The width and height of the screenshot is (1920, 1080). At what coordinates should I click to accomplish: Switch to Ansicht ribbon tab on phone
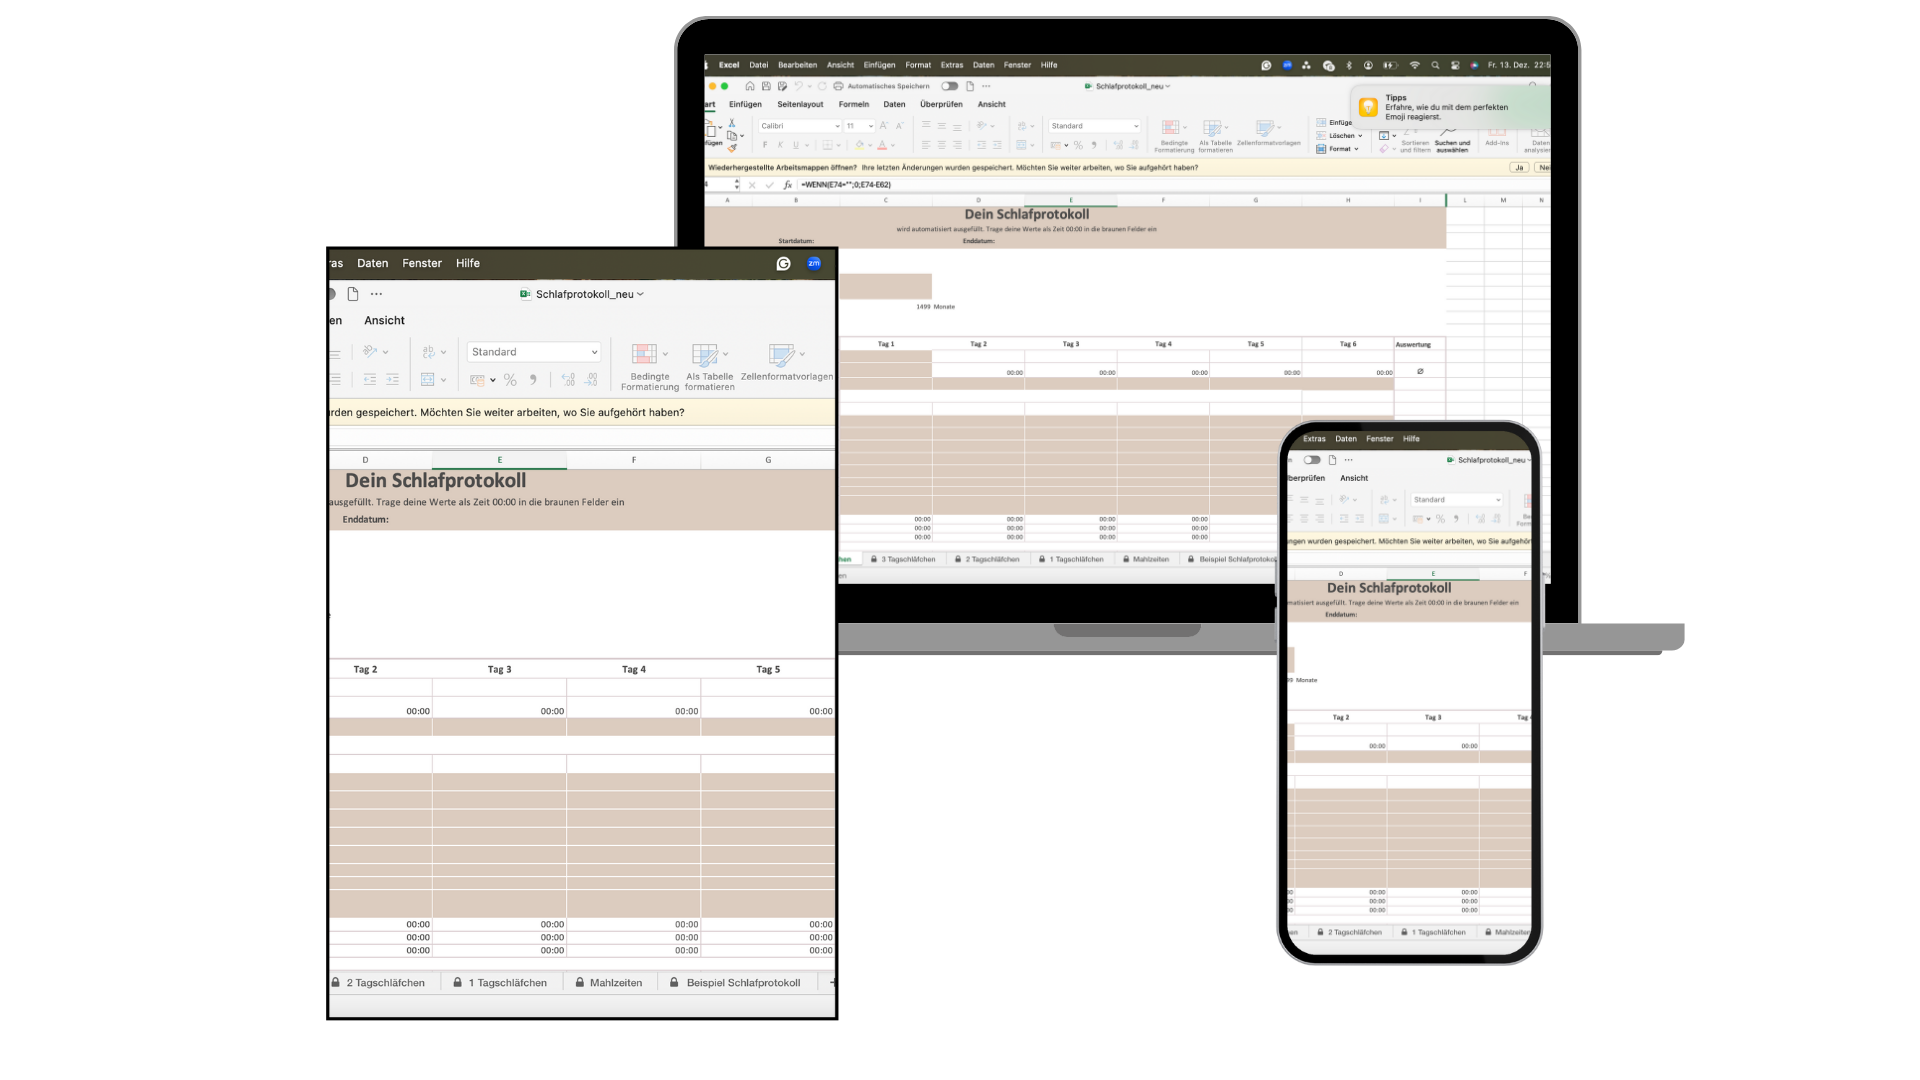[x=1354, y=478]
